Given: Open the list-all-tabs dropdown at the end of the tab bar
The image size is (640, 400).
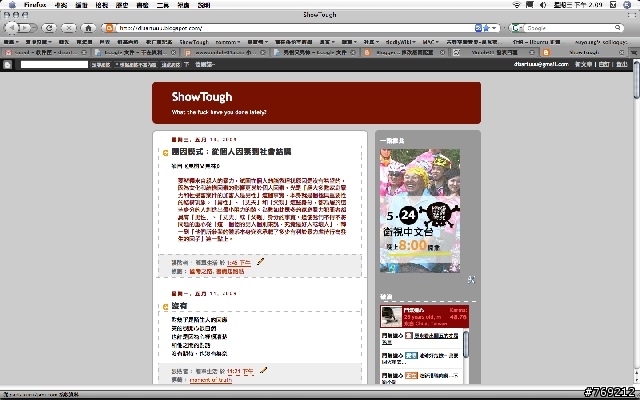Looking at the screenshot, I should coord(634,52).
